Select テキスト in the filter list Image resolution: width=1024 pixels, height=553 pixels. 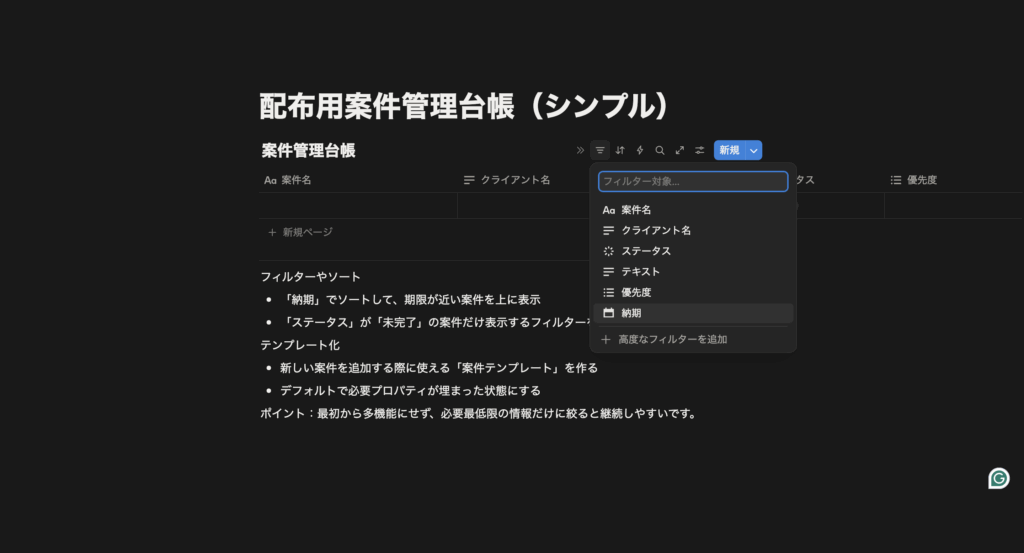point(640,271)
